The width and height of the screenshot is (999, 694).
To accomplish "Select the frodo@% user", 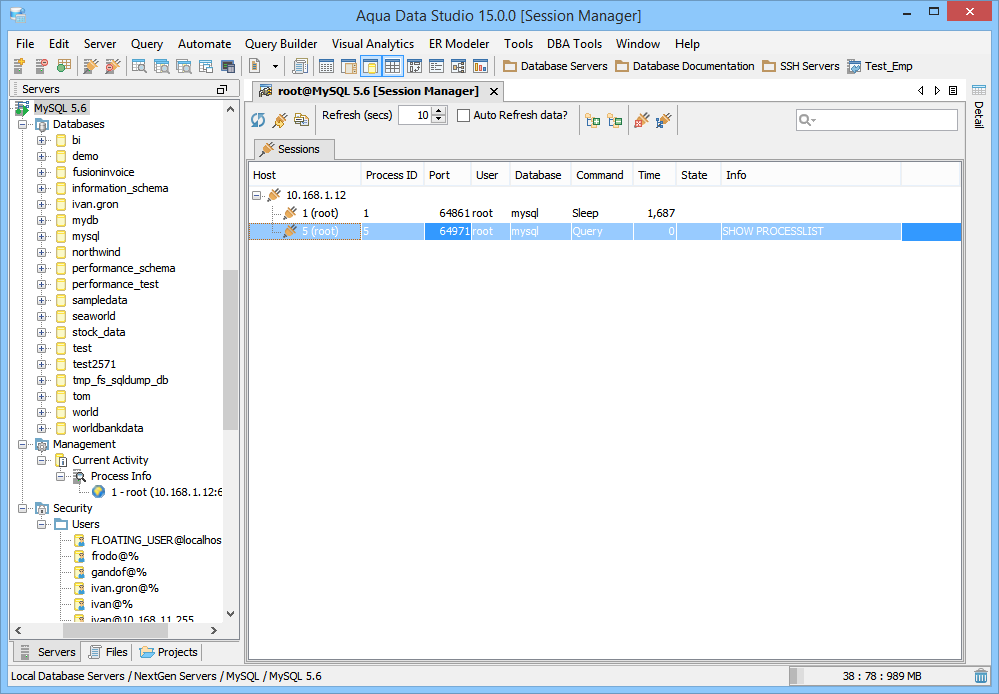I will (115, 556).
